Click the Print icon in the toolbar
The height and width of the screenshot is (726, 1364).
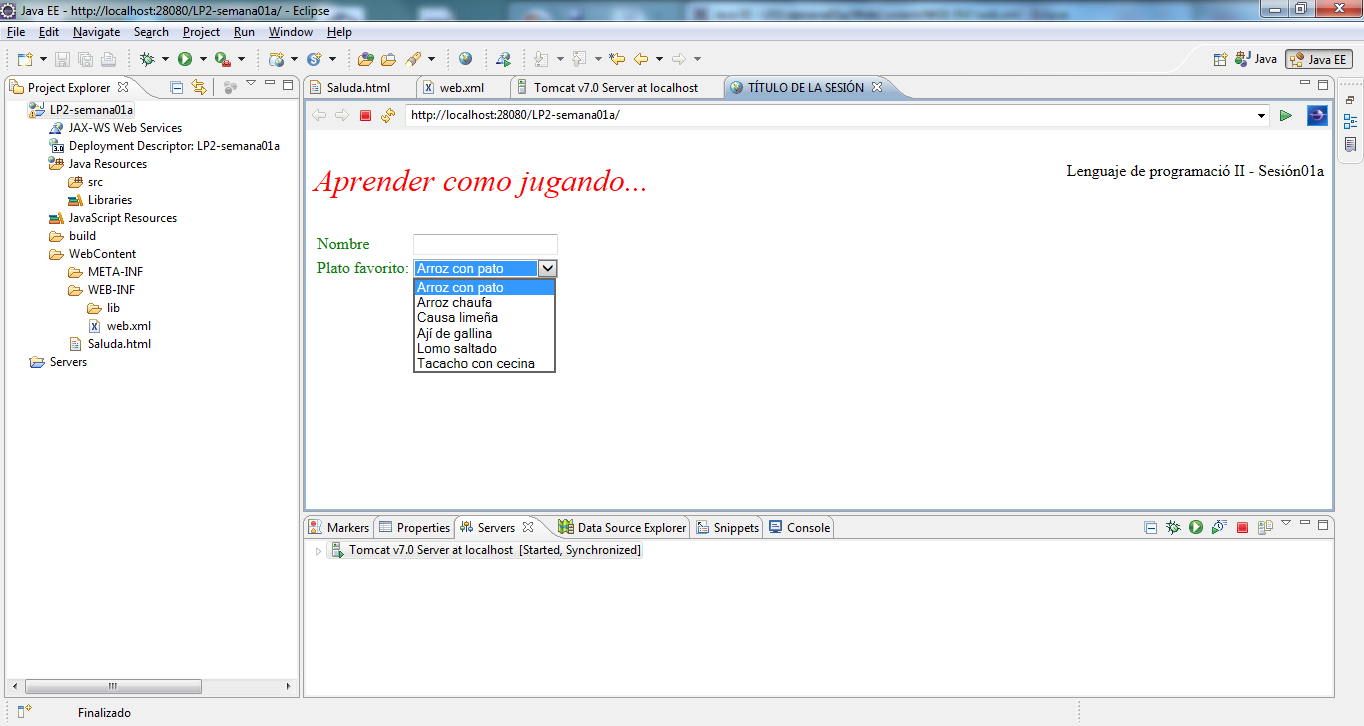pos(110,60)
